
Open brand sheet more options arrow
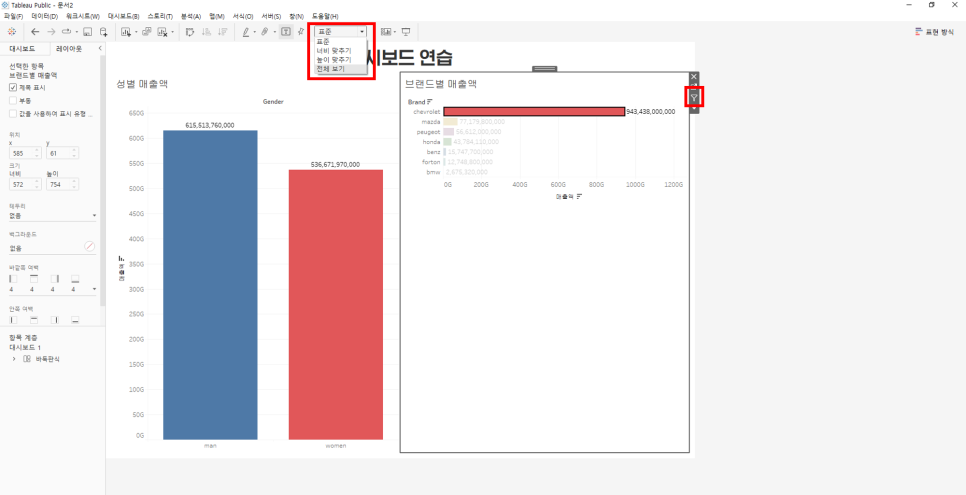point(694,109)
